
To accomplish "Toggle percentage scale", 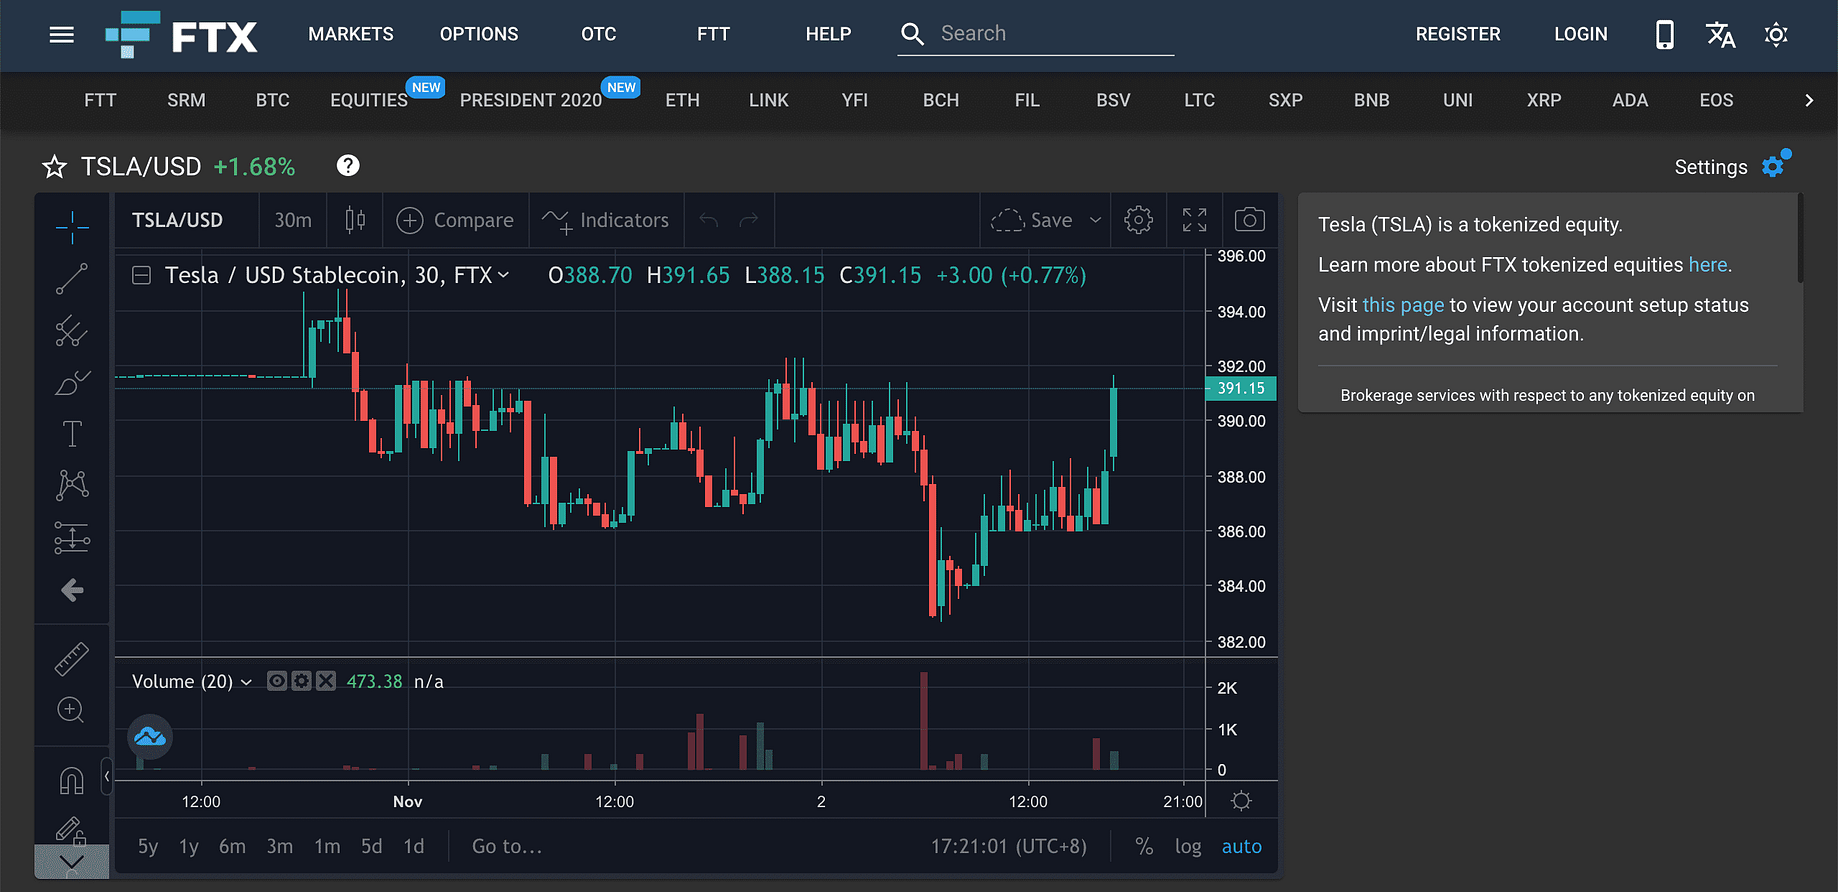I will [1144, 847].
